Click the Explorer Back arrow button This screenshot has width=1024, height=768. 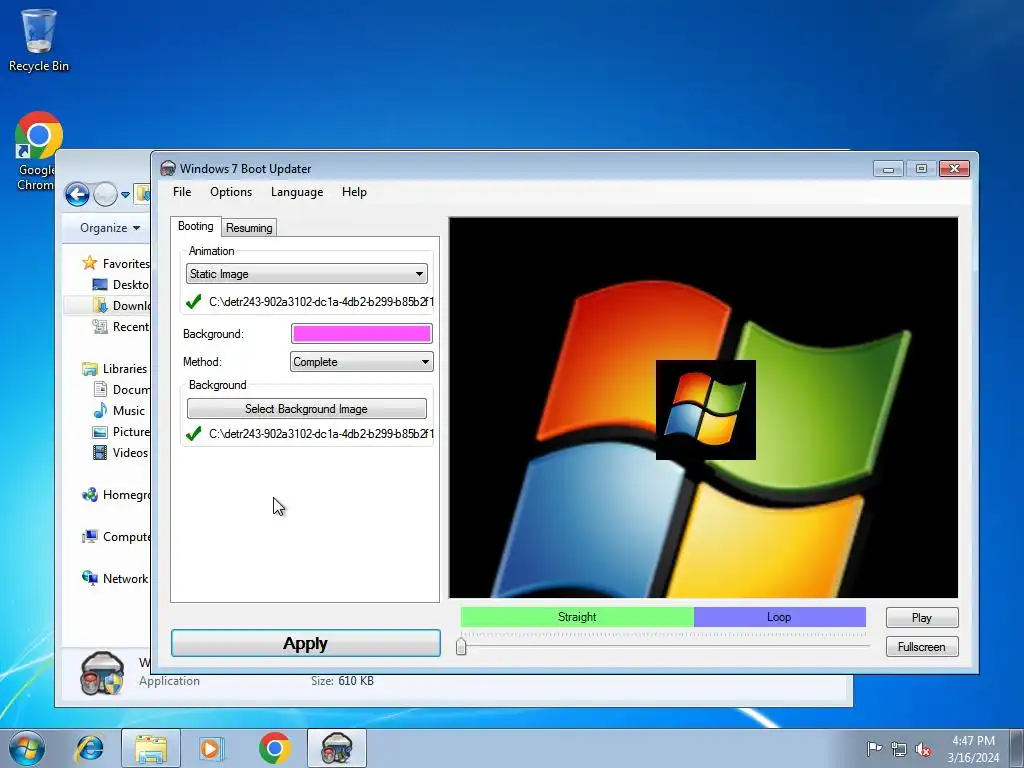coord(77,194)
